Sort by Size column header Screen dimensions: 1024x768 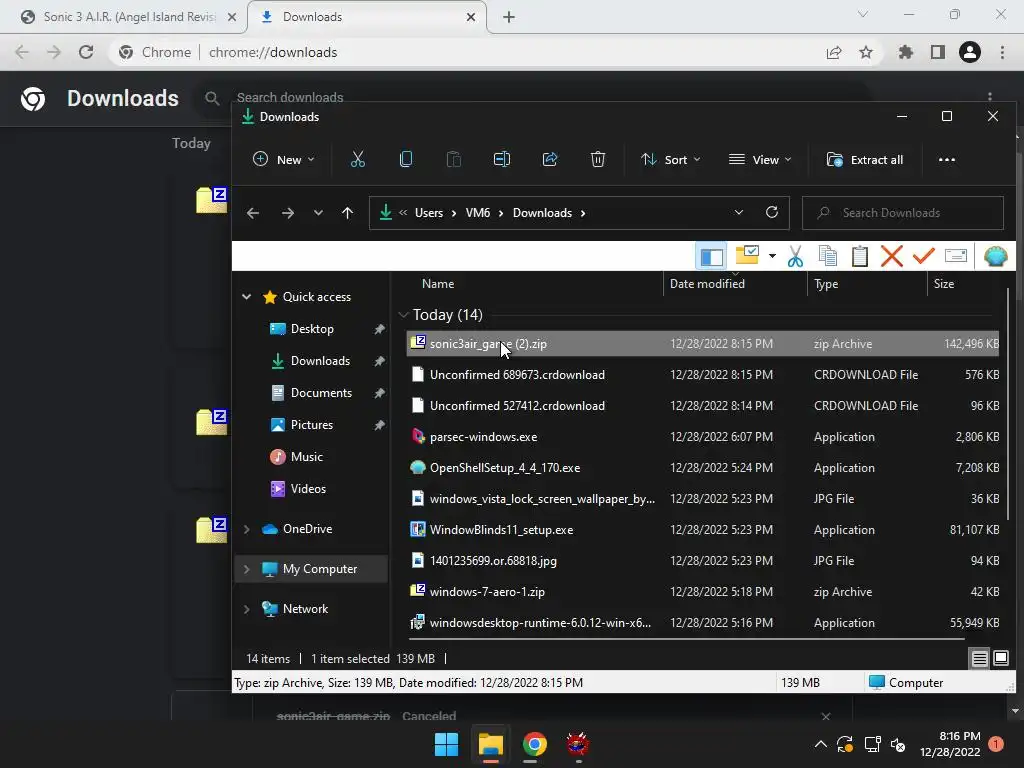943,283
